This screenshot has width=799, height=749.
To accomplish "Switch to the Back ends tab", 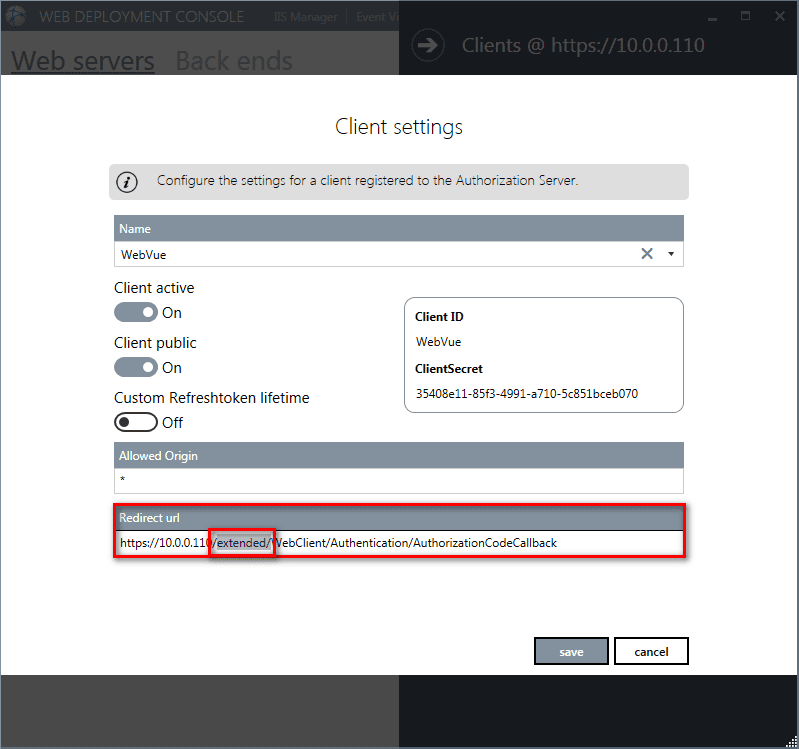I will pos(234,61).
